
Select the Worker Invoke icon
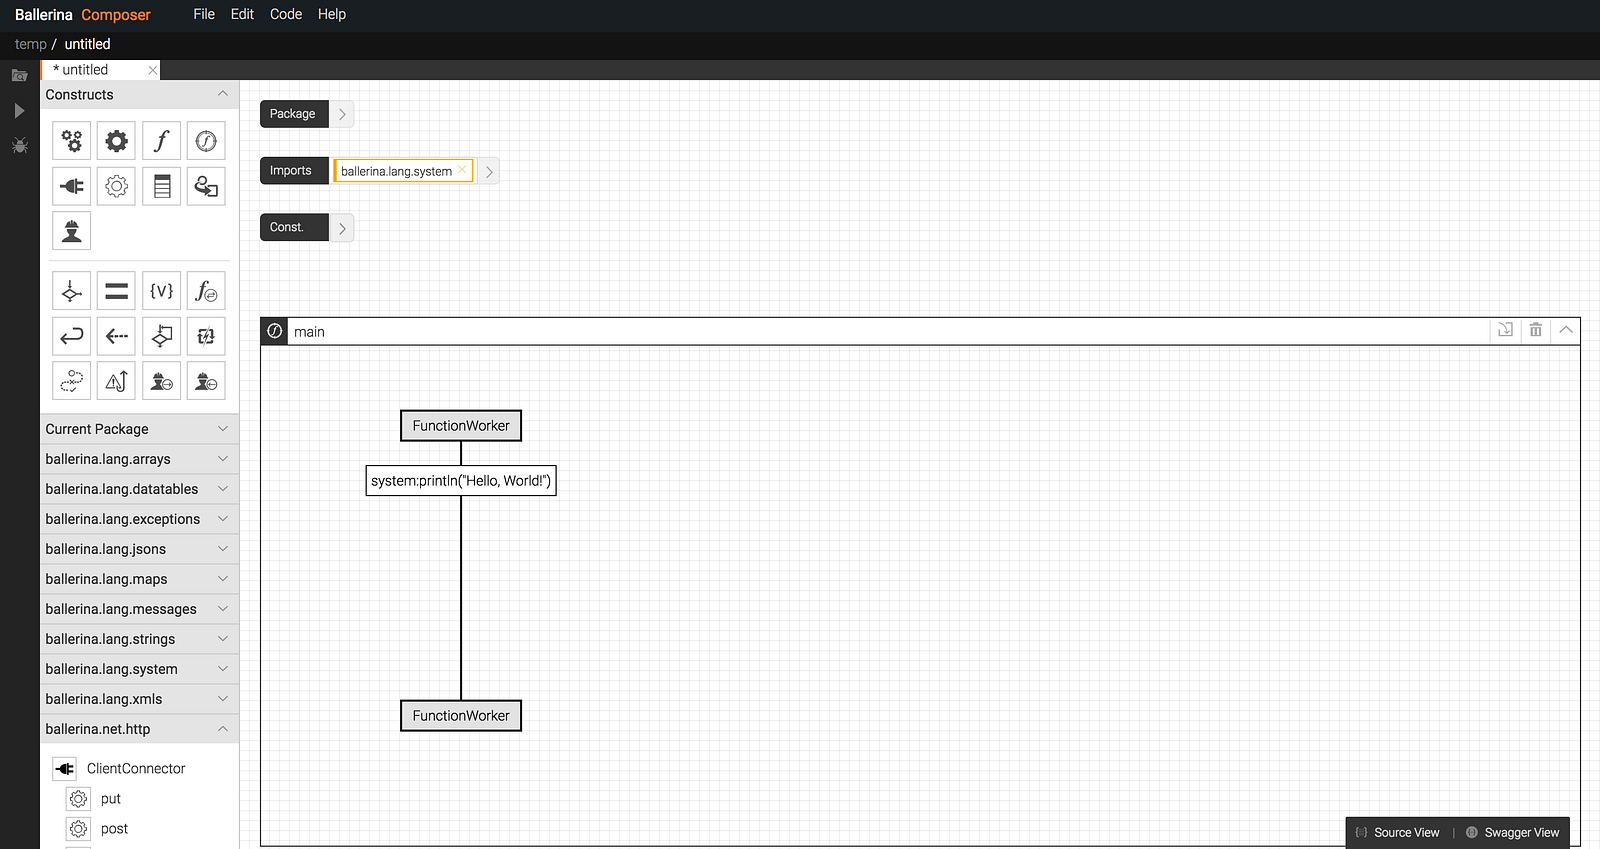point(162,381)
